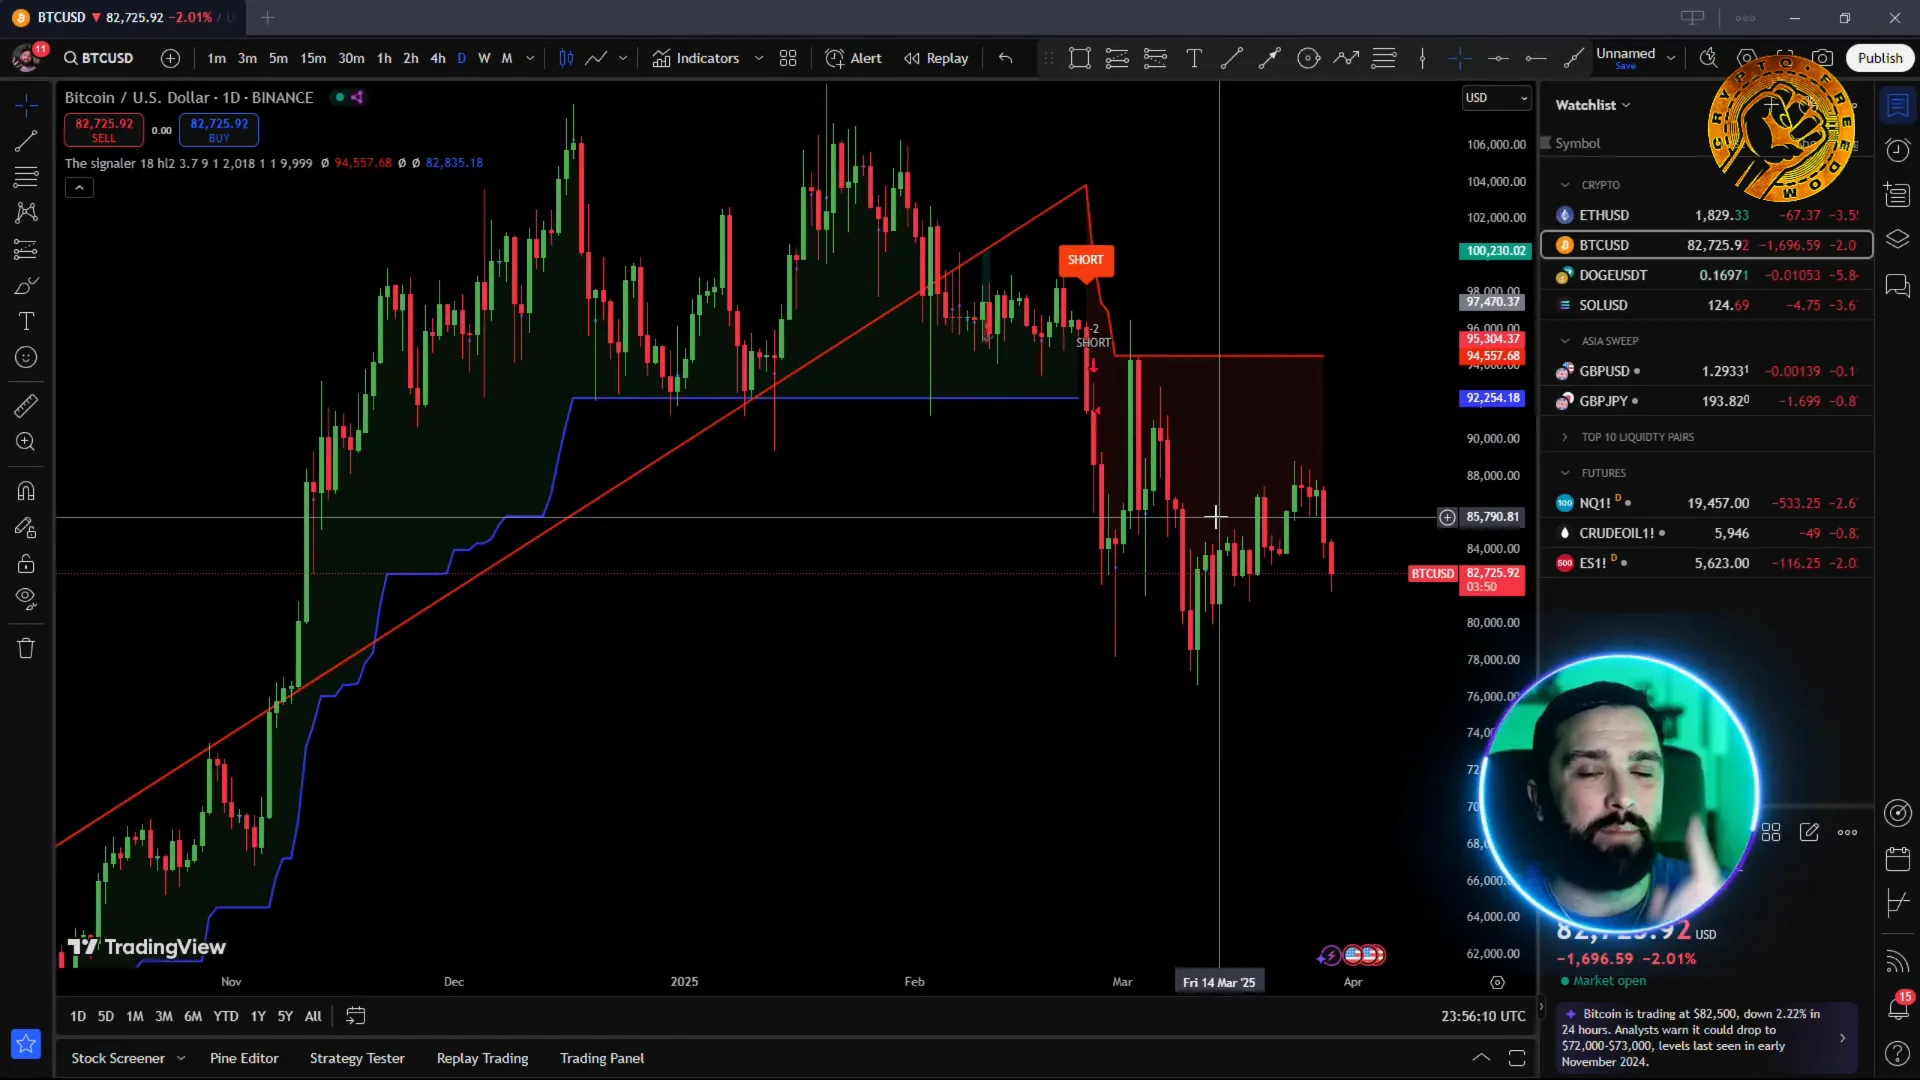Toggle stay in drawing mode

pos(26,527)
